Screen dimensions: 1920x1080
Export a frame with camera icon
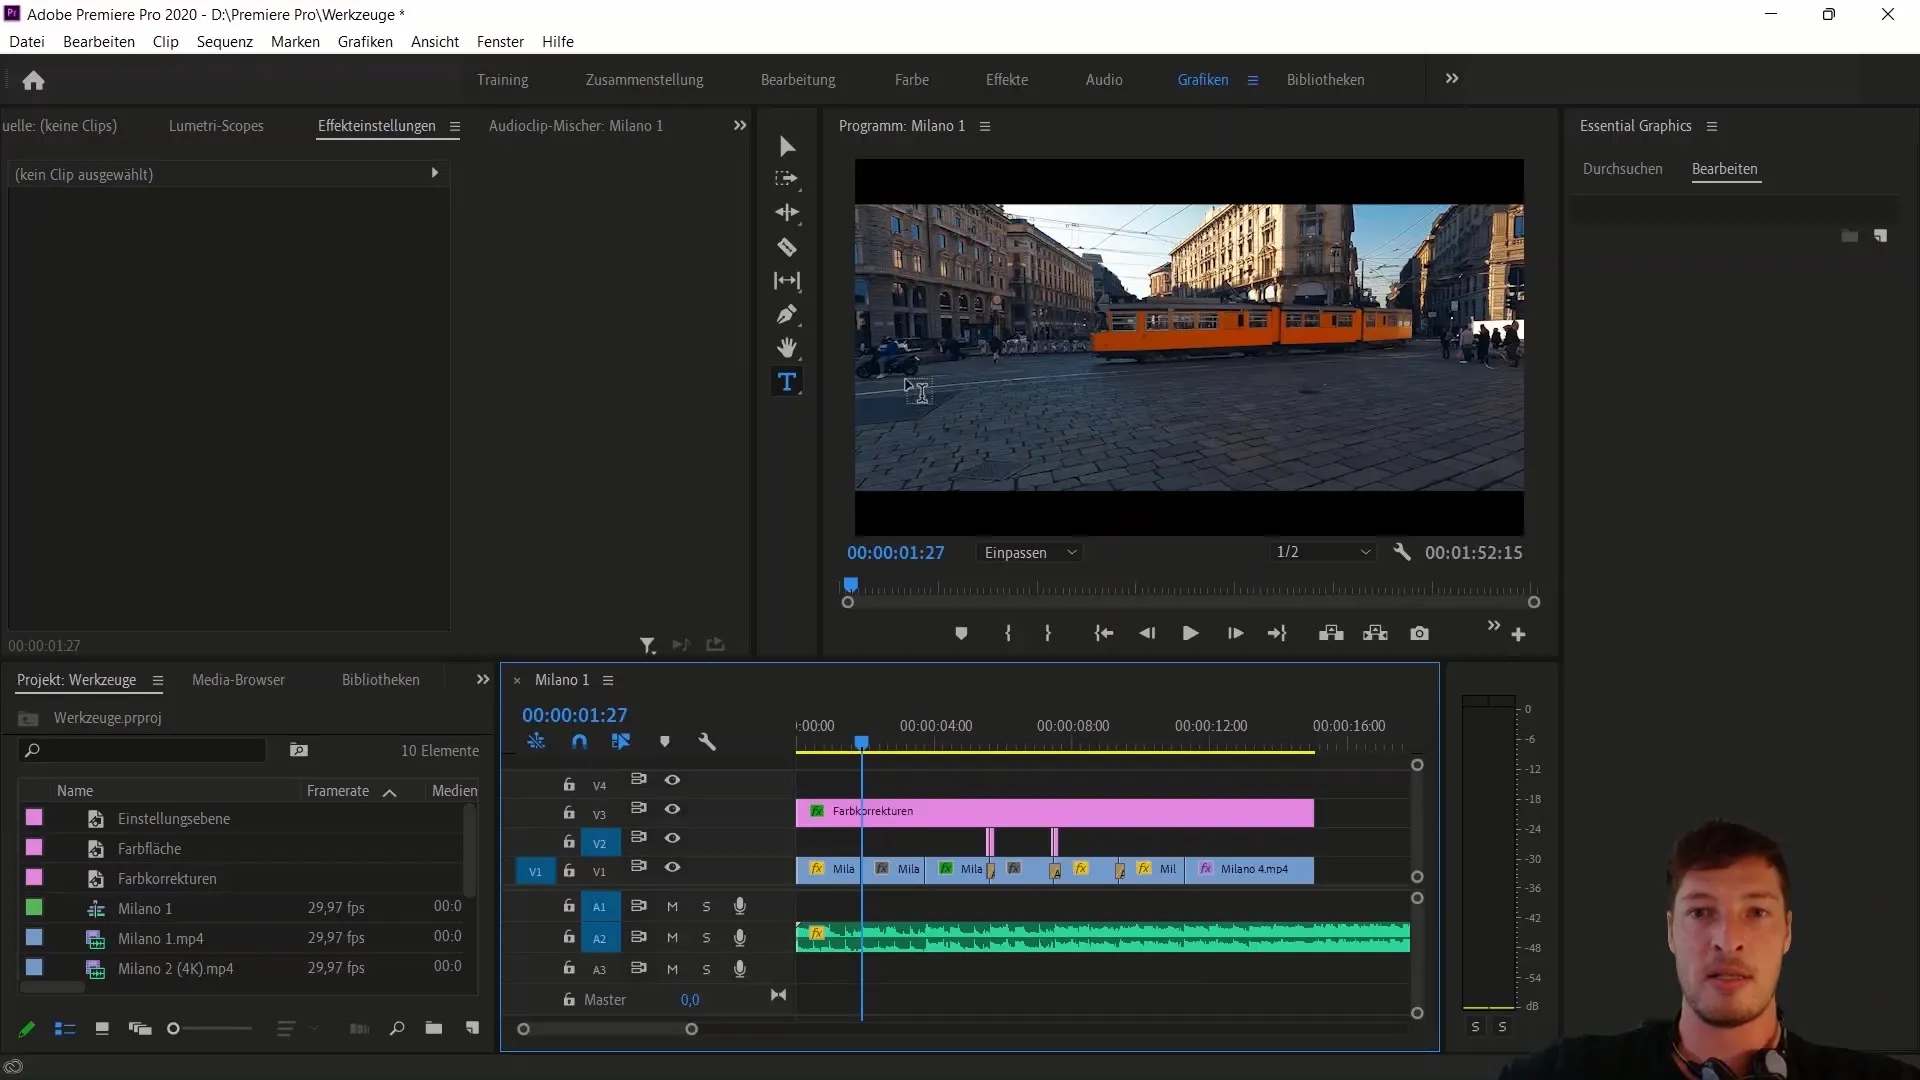point(1419,634)
